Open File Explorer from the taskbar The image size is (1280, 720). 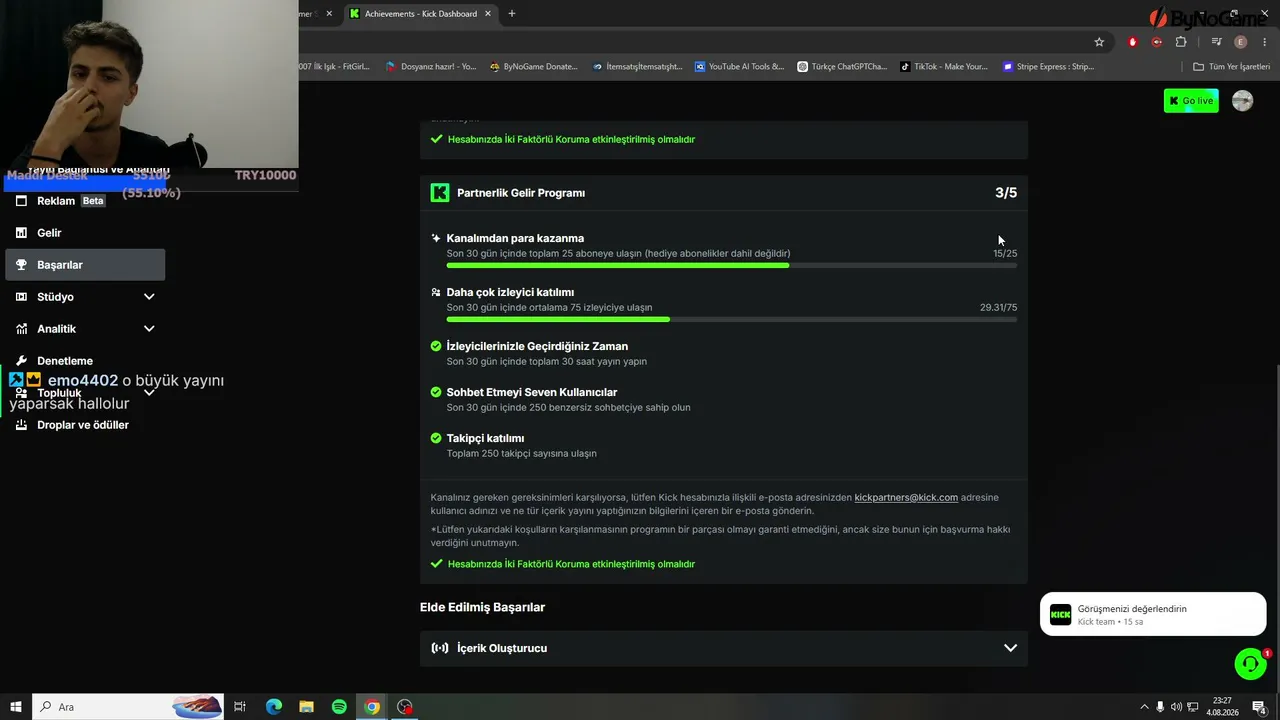(307, 707)
